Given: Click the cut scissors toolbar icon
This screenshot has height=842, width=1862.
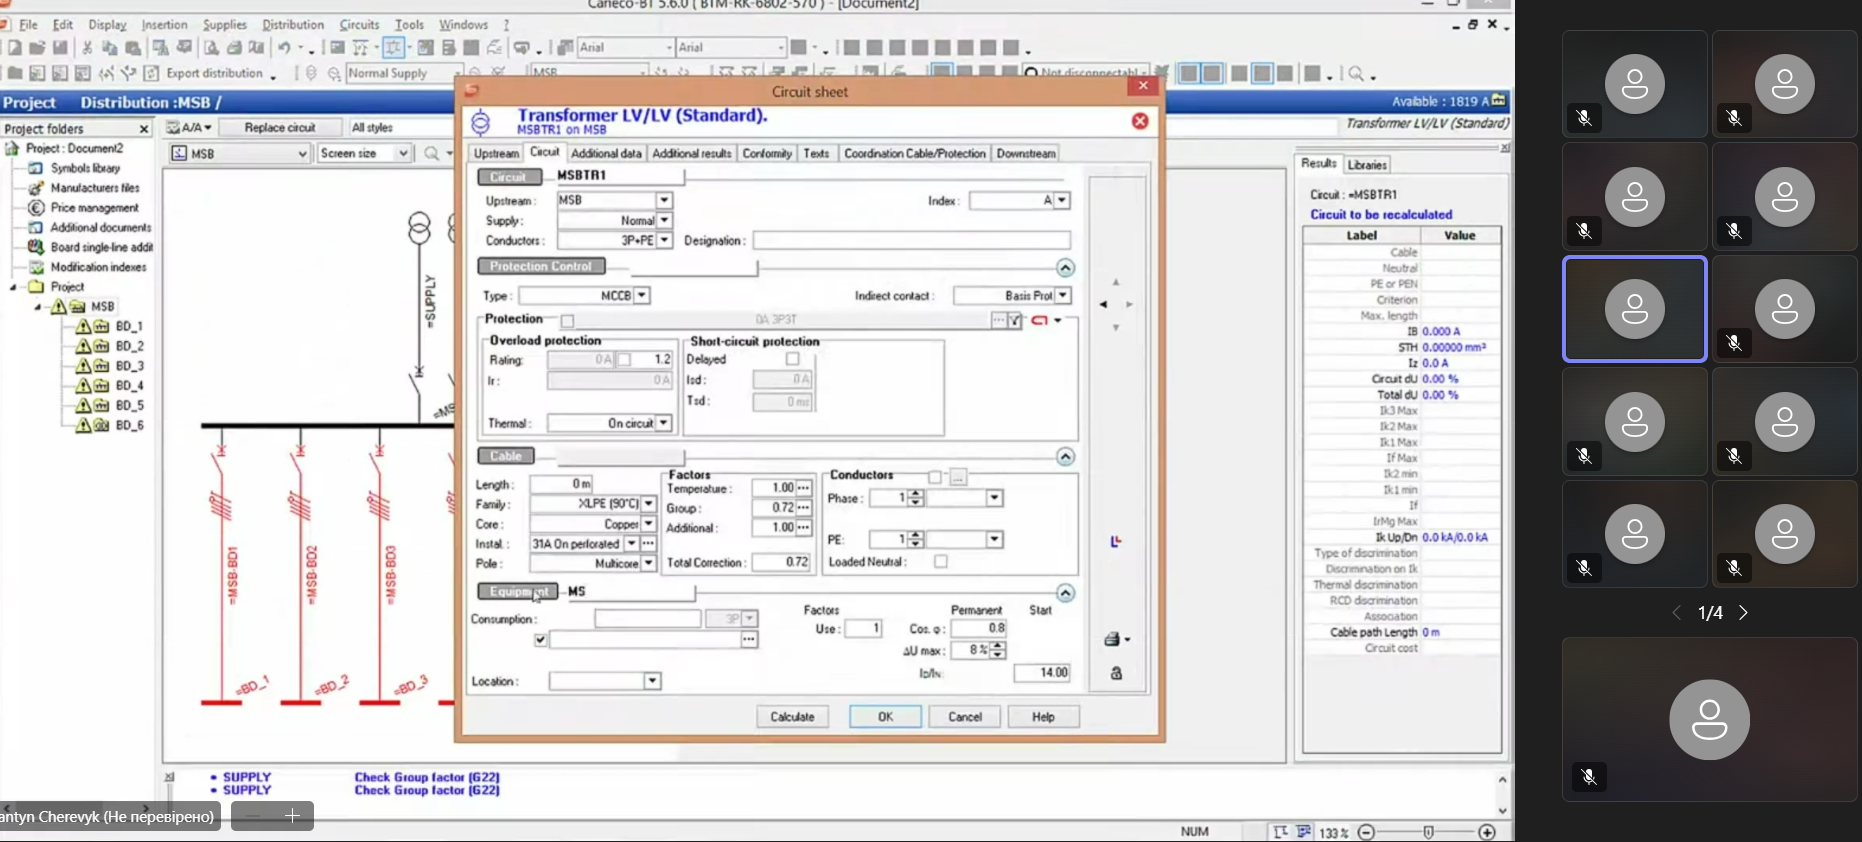Looking at the screenshot, I should pos(87,48).
